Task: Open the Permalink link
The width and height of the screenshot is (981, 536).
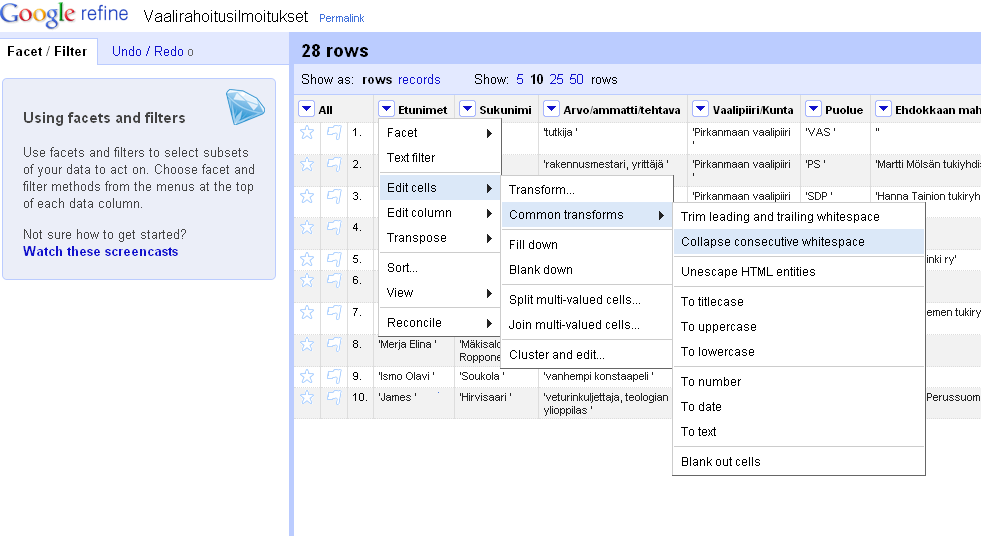Action: coord(341,19)
